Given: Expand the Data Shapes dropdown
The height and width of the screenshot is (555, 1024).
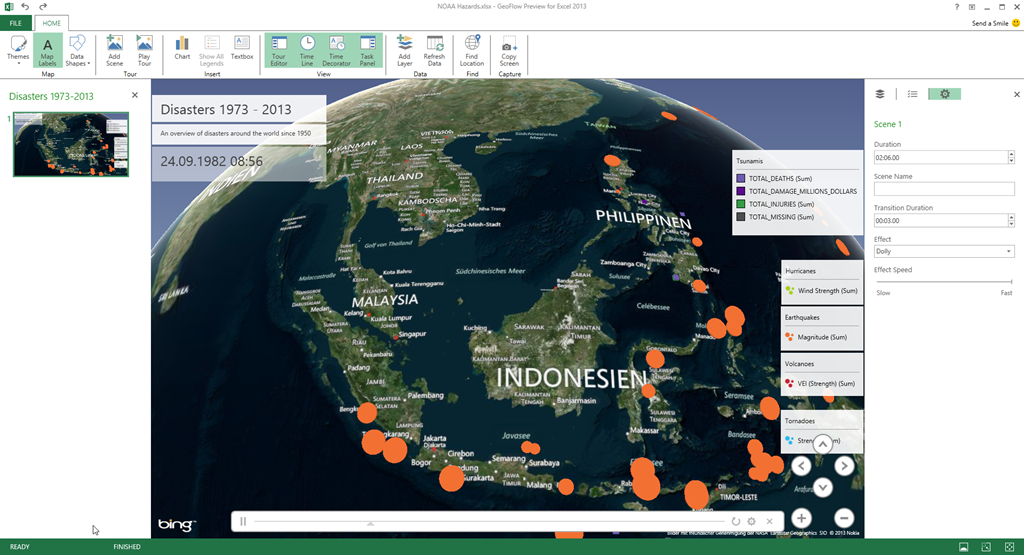Looking at the screenshot, I should click(x=76, y=50).
